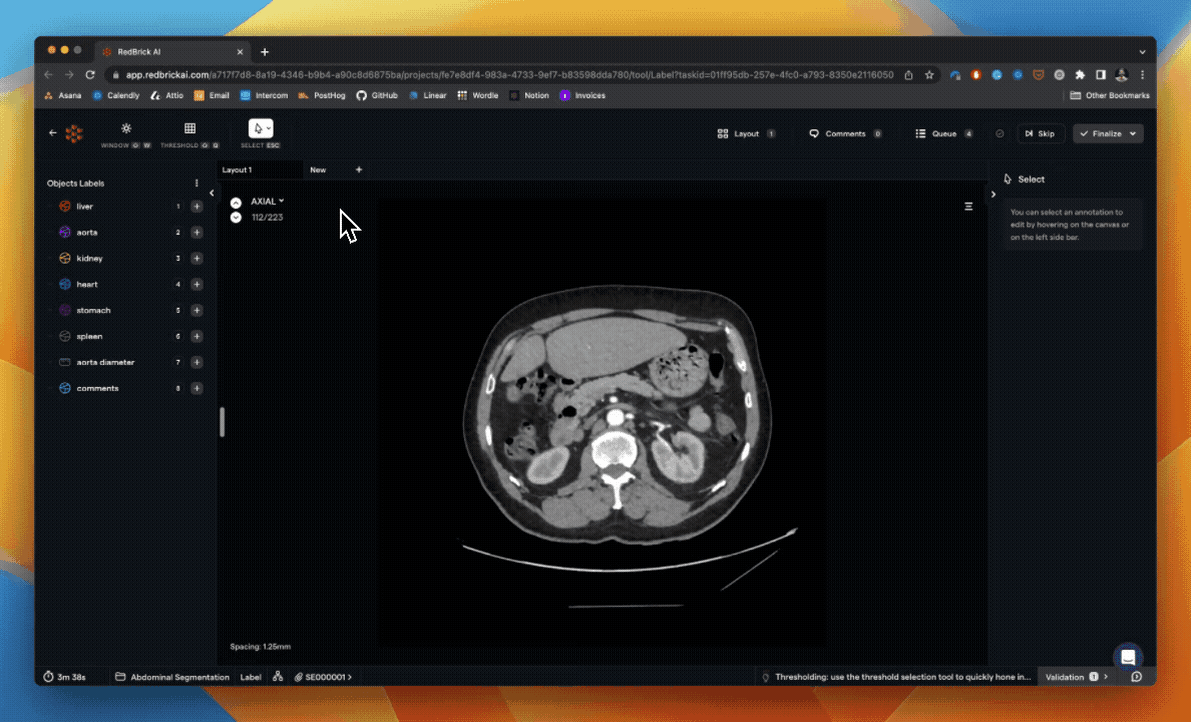The height and width of the screenshot is (722, 1191).
Task: Add a new stomach annotation
Action: pos(197,310)
